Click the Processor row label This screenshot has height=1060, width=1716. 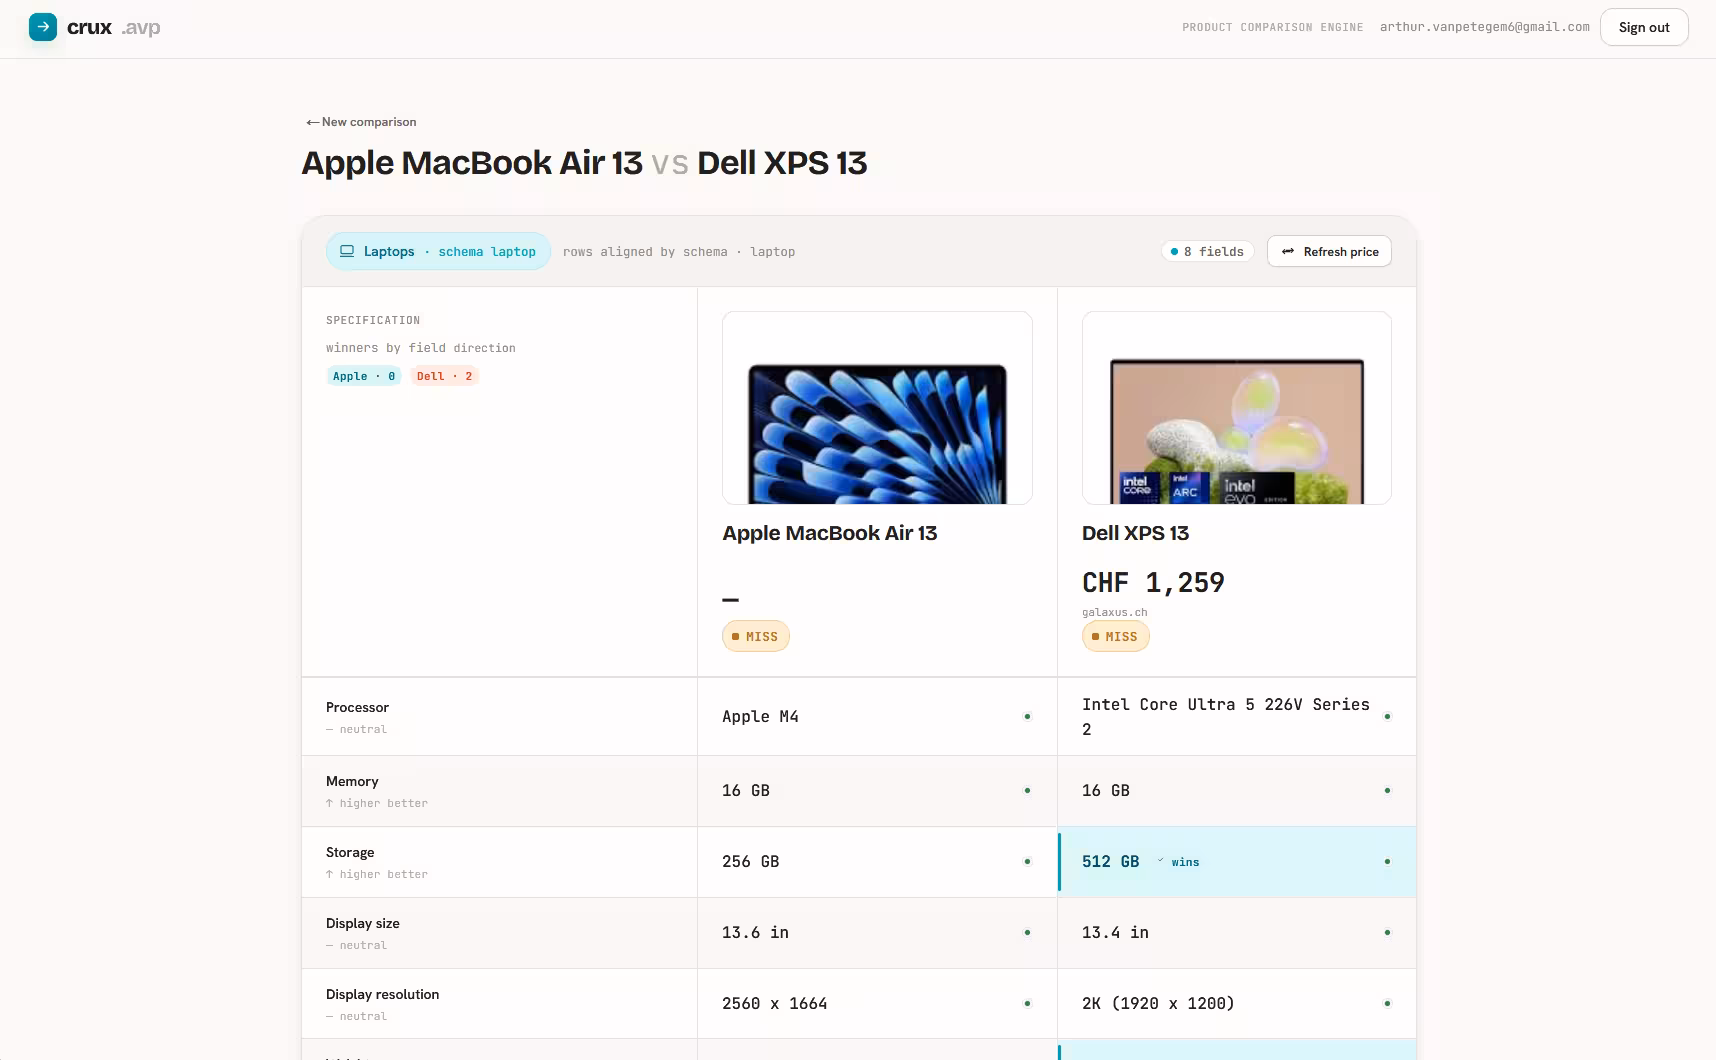(357, 707)
